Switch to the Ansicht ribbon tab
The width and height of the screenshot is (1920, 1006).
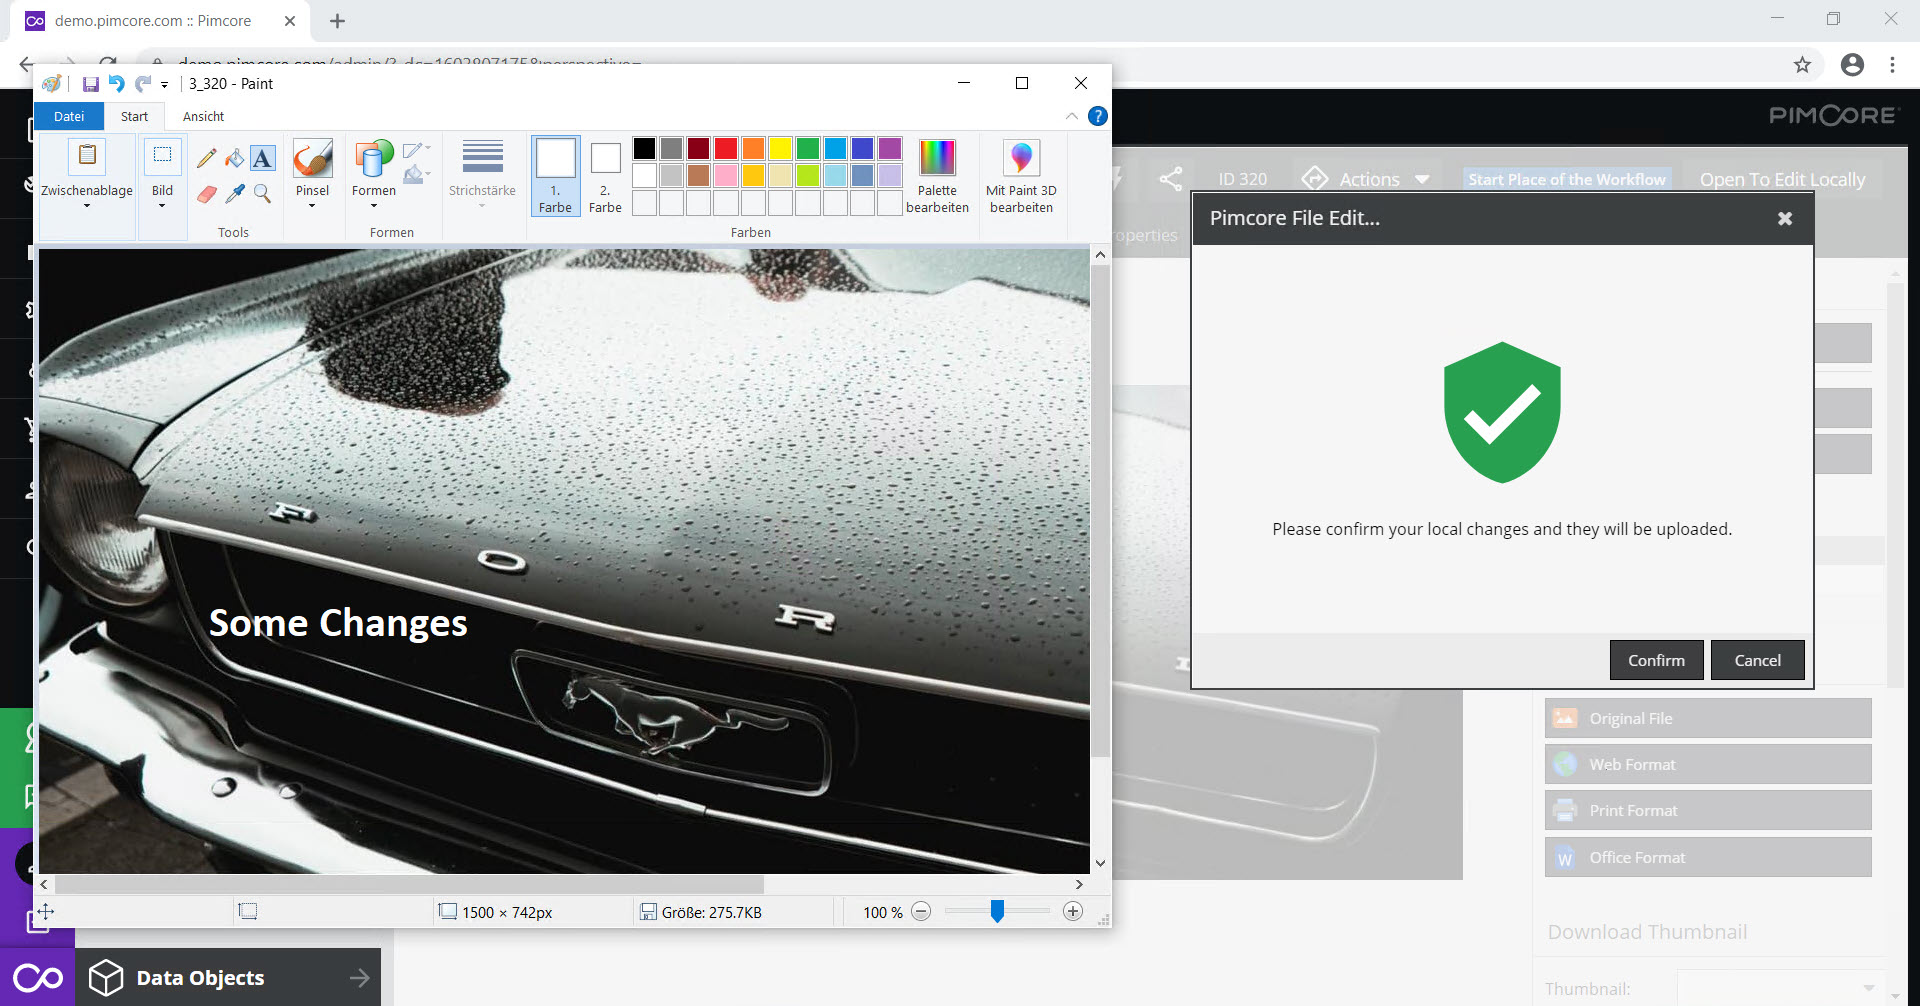point(203,116)
